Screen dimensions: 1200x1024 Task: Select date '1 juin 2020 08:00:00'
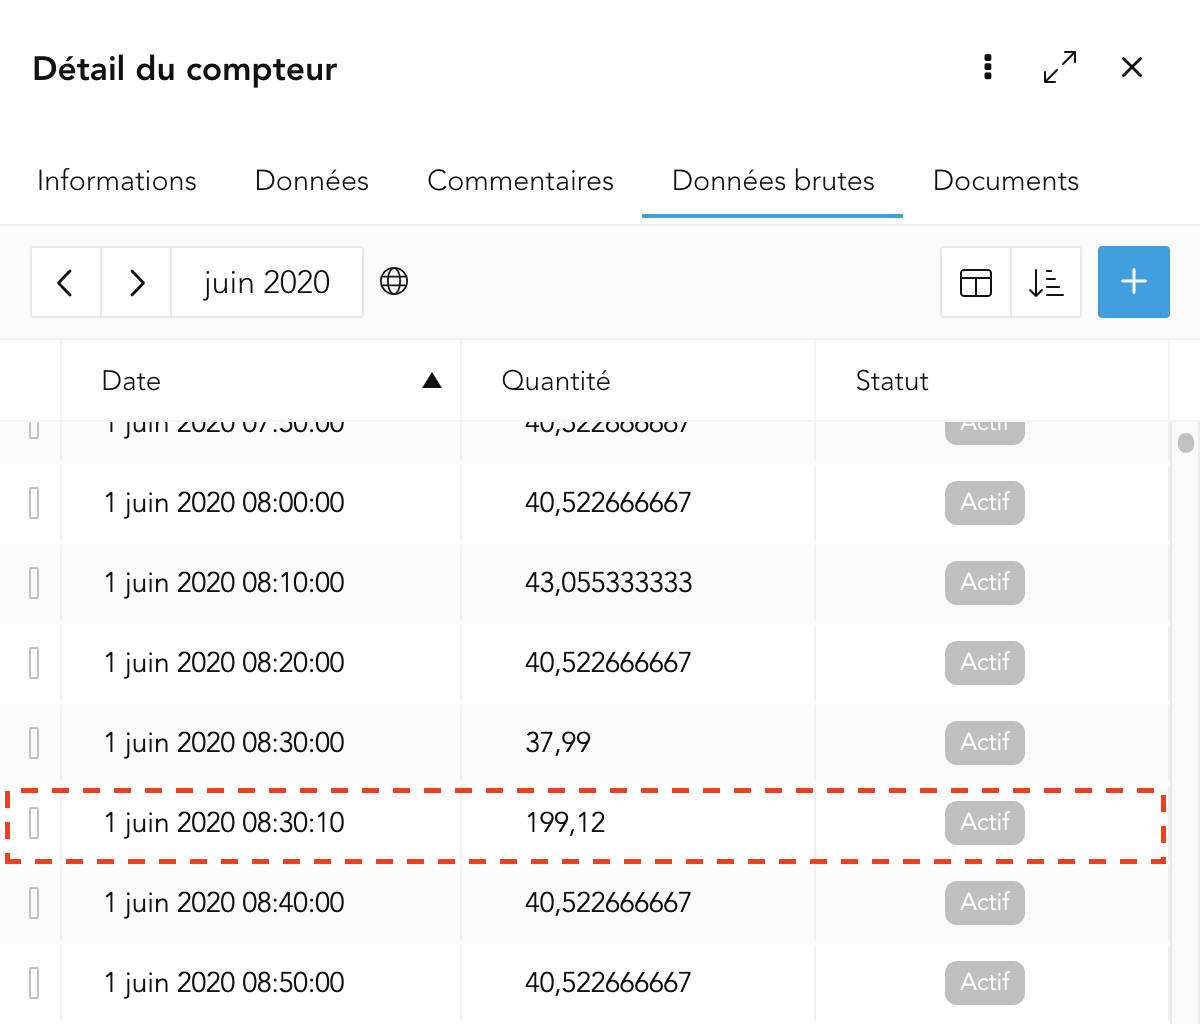click(x=224, y=502)
